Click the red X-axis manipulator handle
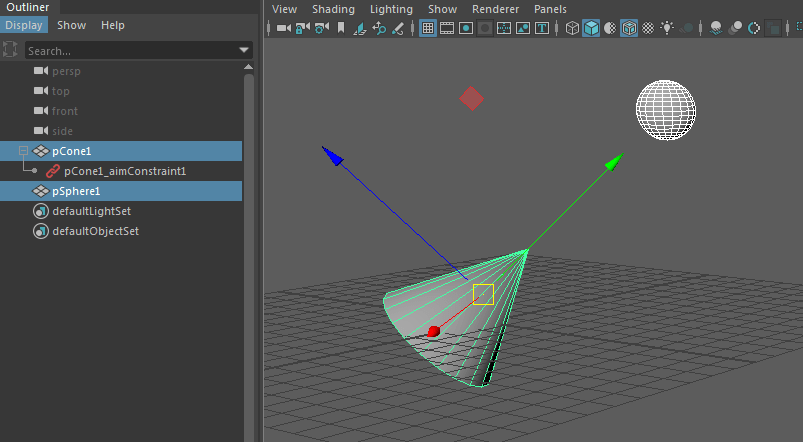The image size is (803, 442). coord(434,331)
